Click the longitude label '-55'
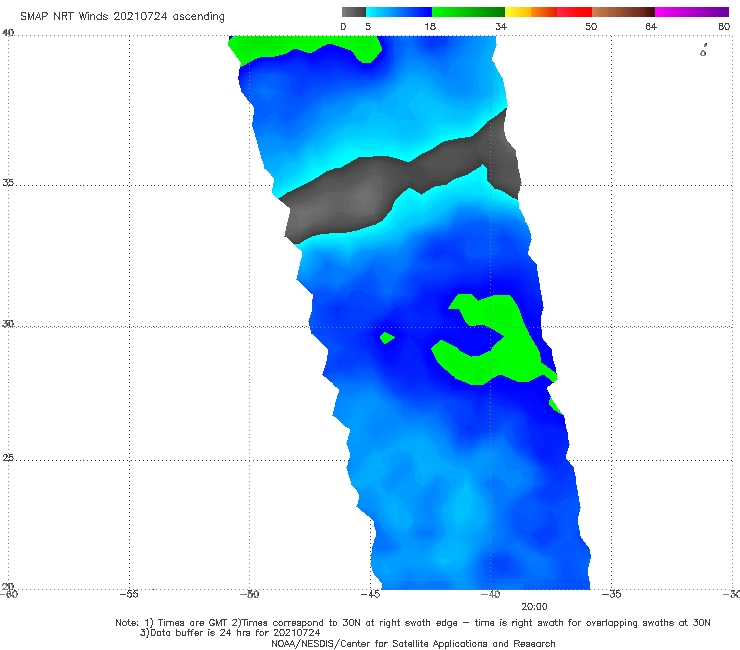740x650 pixels. click(129, 594)
